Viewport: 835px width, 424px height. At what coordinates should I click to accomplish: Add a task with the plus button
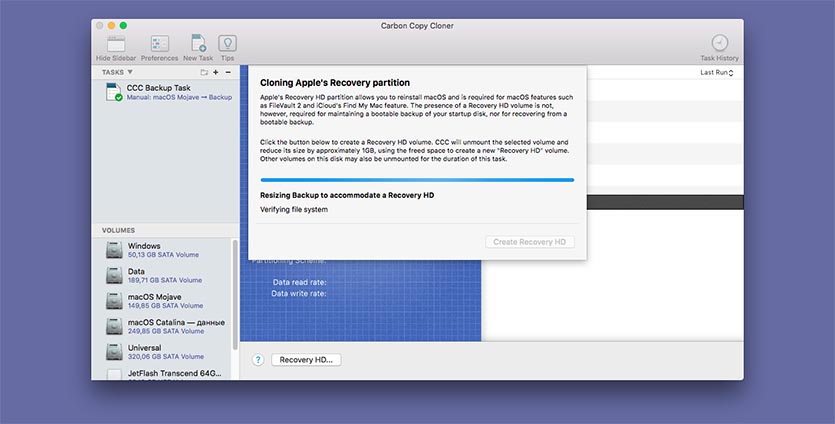click(216, 73)
